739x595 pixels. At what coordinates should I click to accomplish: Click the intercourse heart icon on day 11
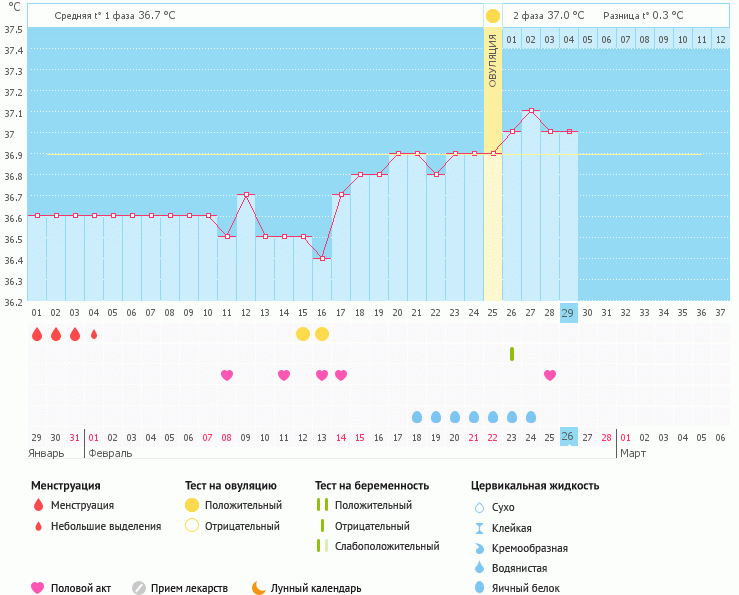tap(227, 375)
